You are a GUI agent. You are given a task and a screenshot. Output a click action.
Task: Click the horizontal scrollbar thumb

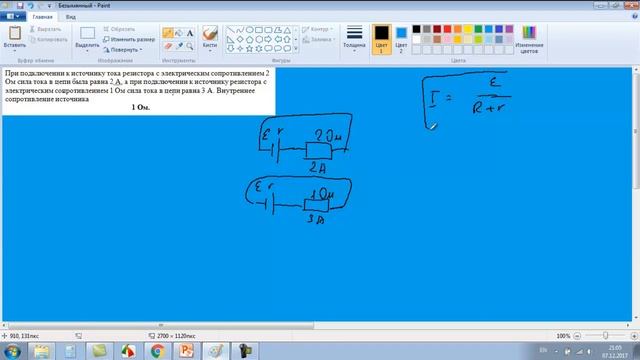pos(161,325)
